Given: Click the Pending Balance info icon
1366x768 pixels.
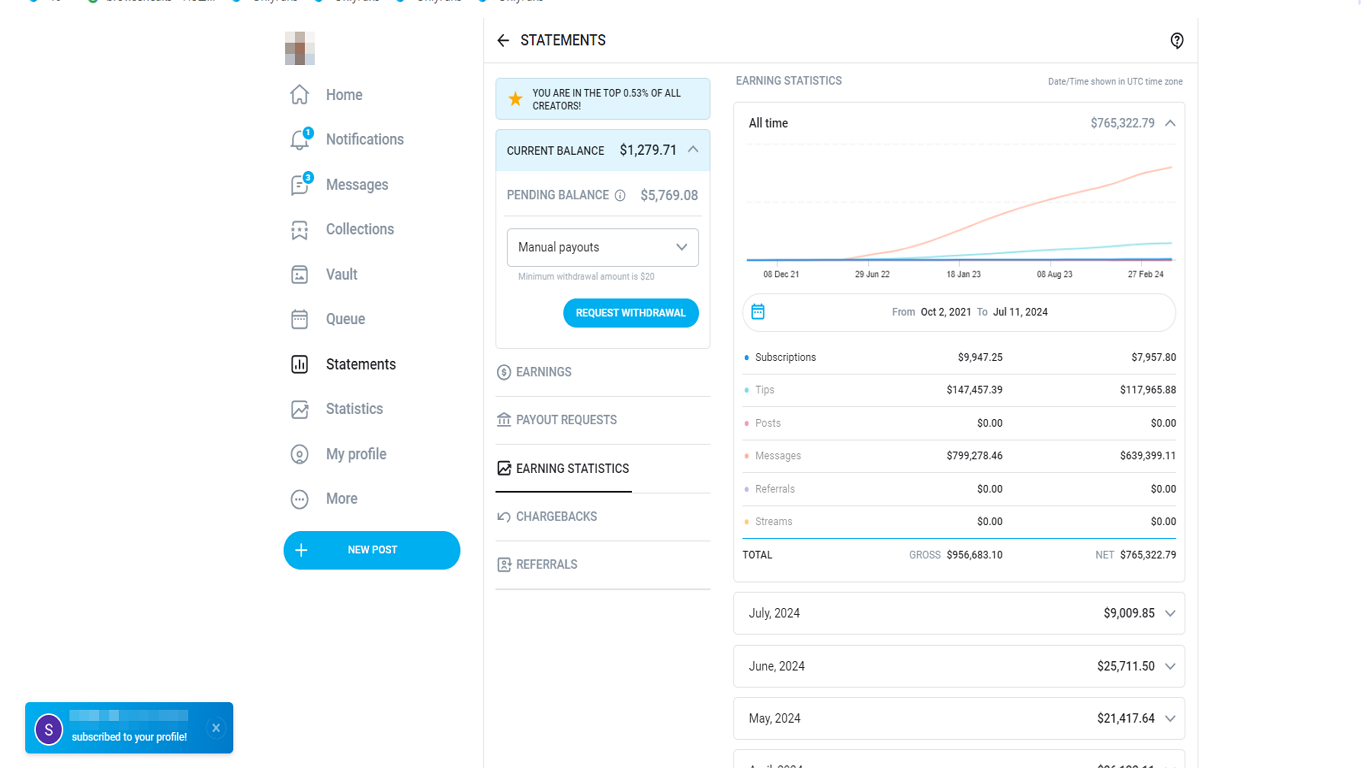Looking at the screenshot, I should coord(620,196).
